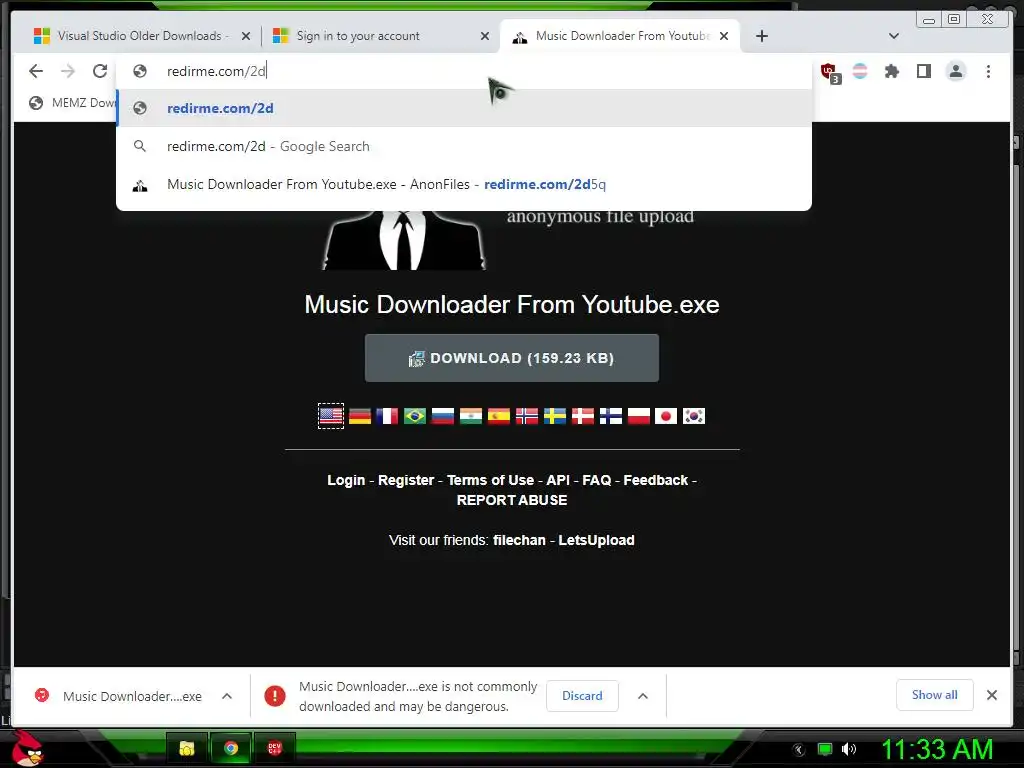Expand options for first Music Downloader download
This screenshot has height=768, width=1024.
click(227, 696)
